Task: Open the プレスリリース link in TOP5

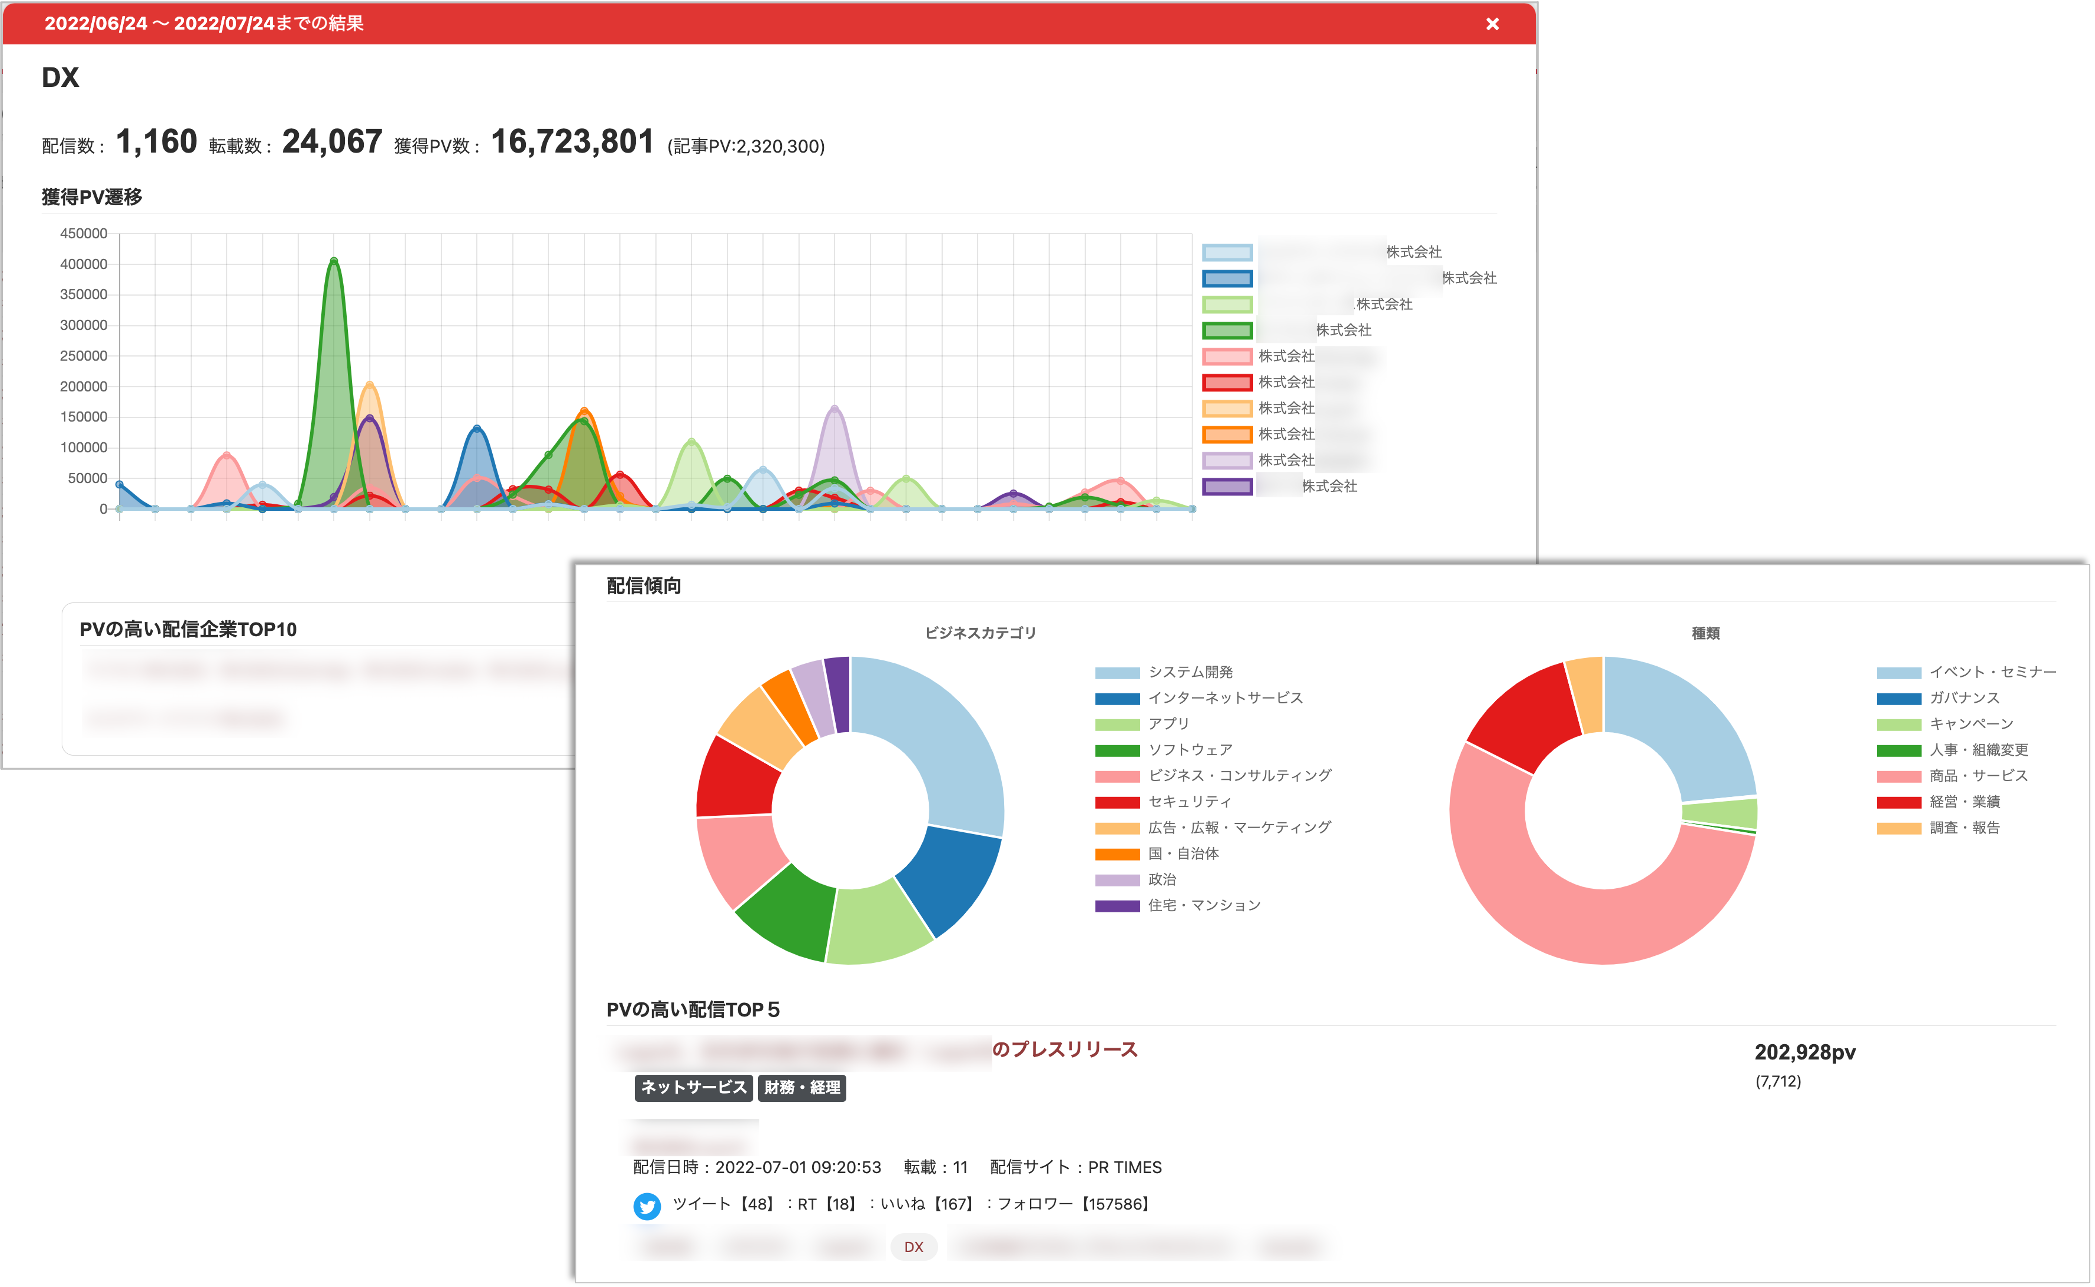Action: (1063, 1051)
